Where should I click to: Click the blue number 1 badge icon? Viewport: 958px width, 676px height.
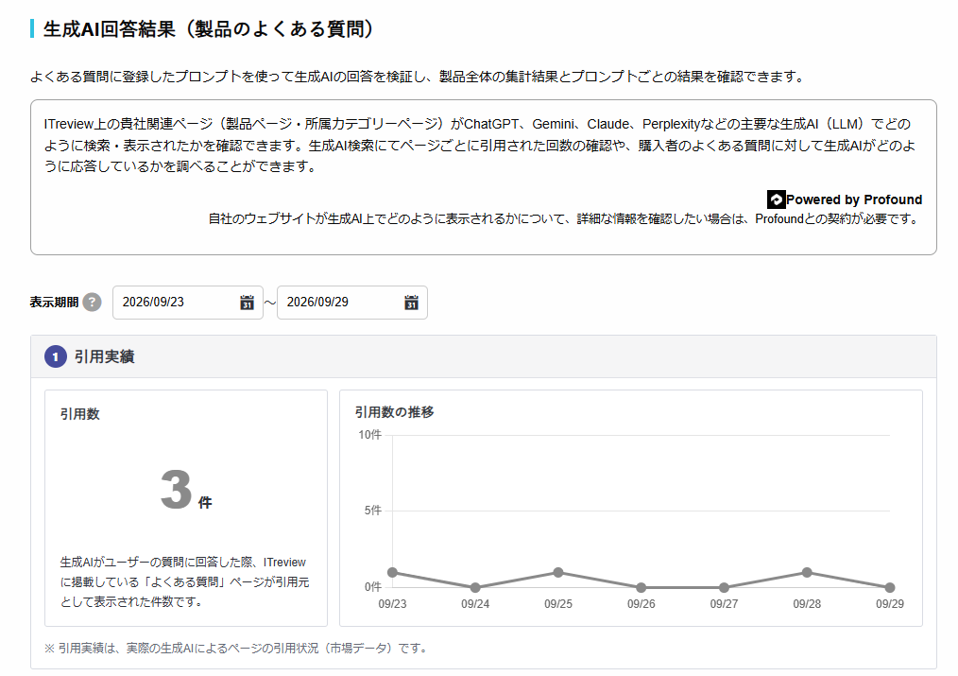[x=56, y=356]
